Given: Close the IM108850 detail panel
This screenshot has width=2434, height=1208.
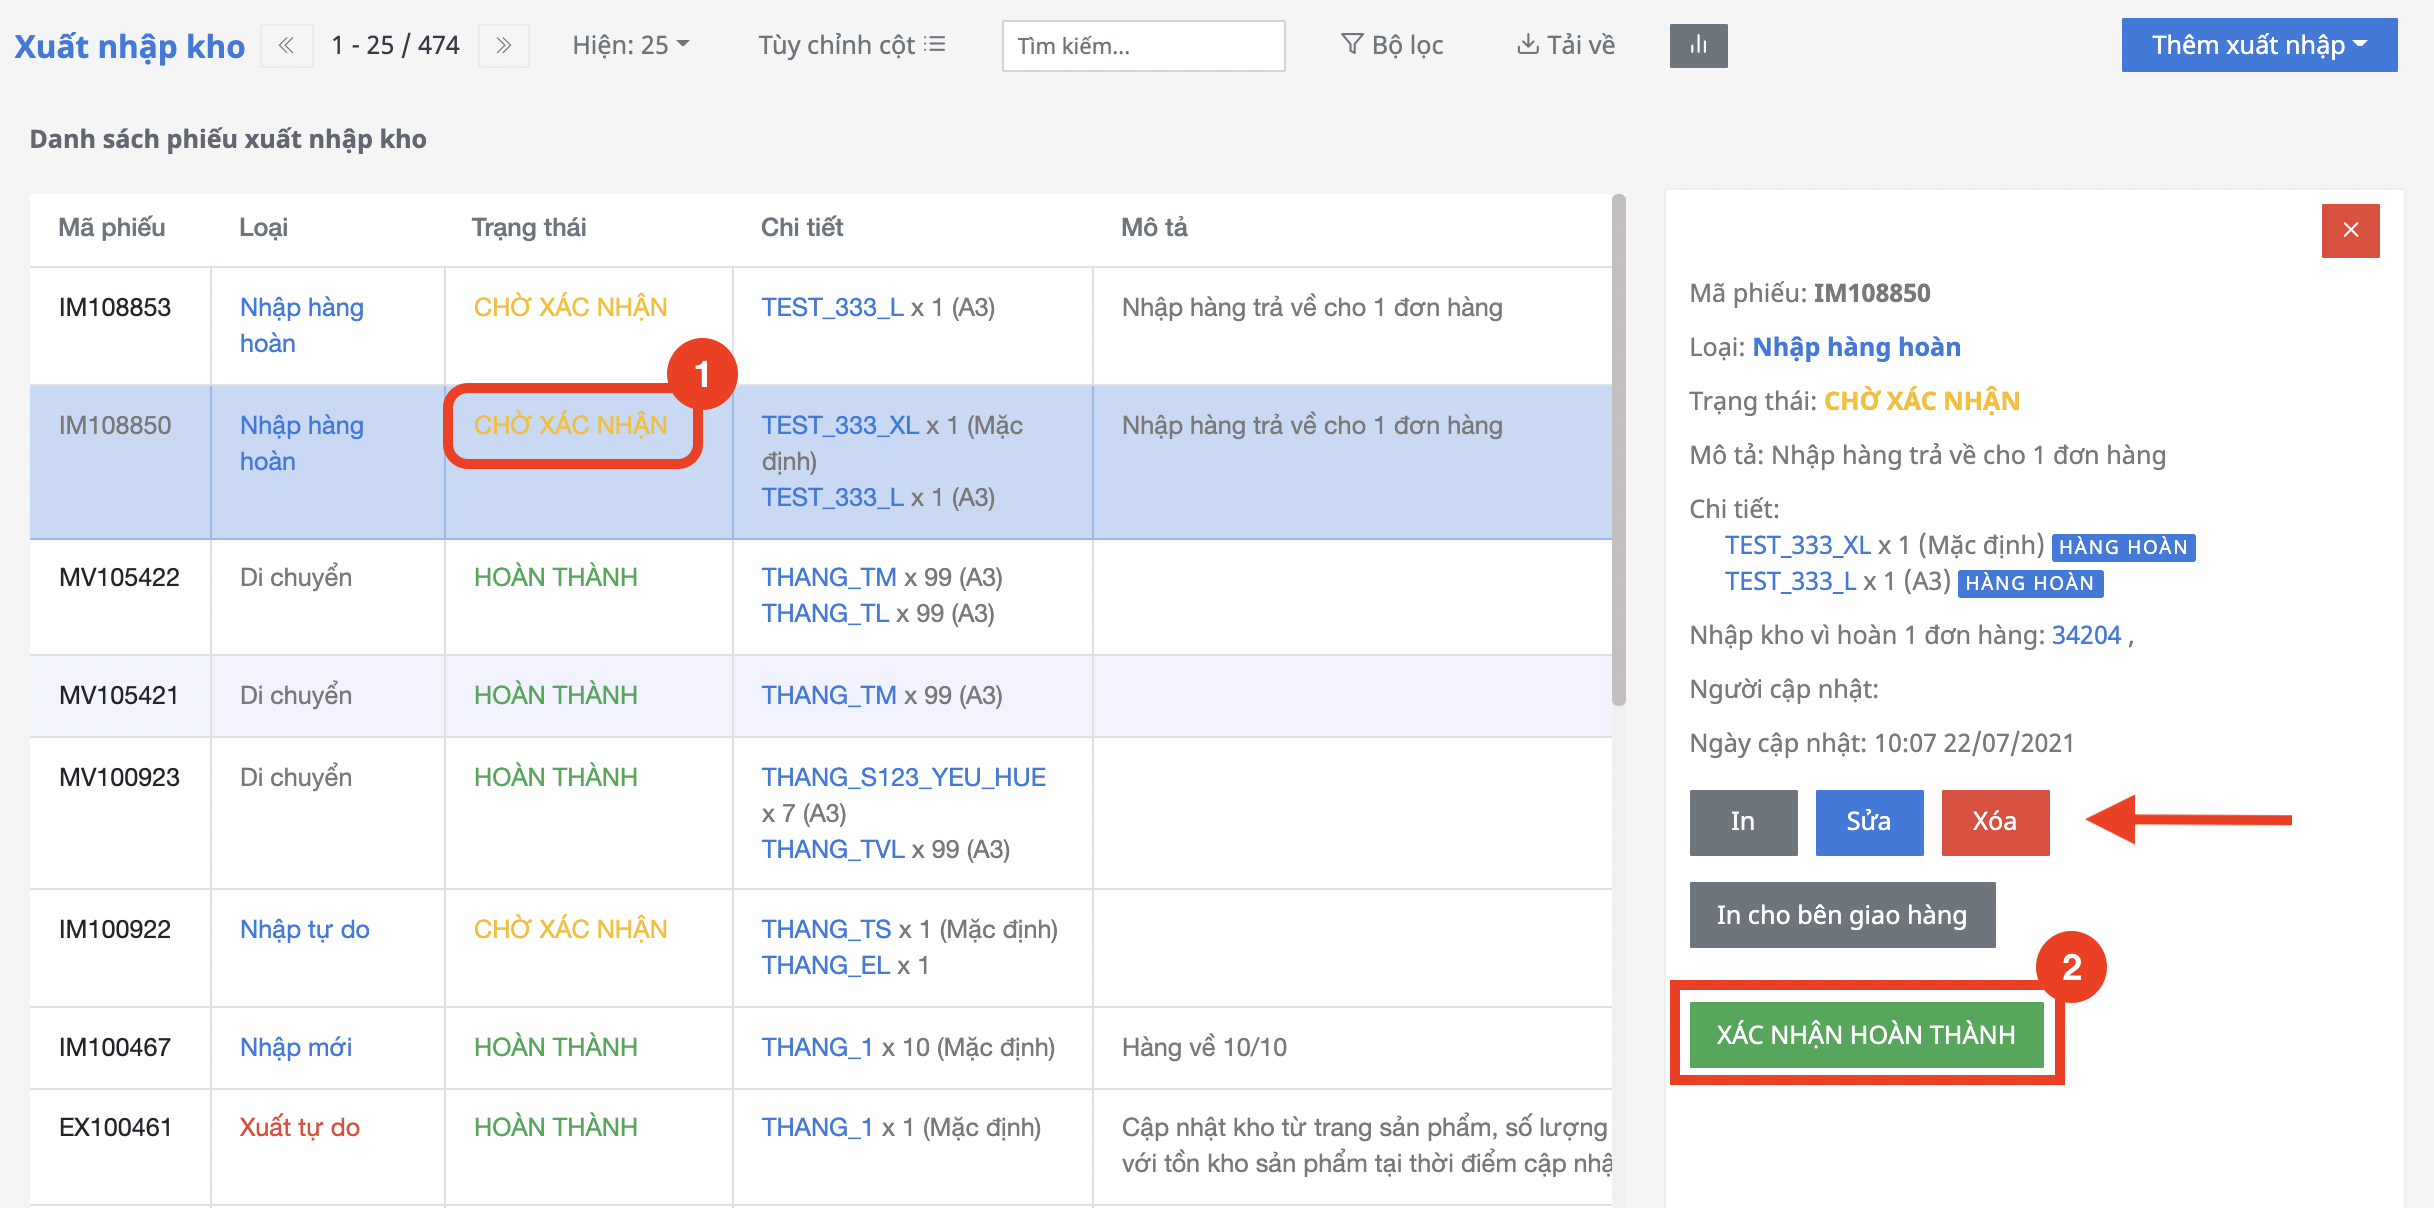Looking at the screenshot, I should pyautogui.click(x=2350, y=230).
